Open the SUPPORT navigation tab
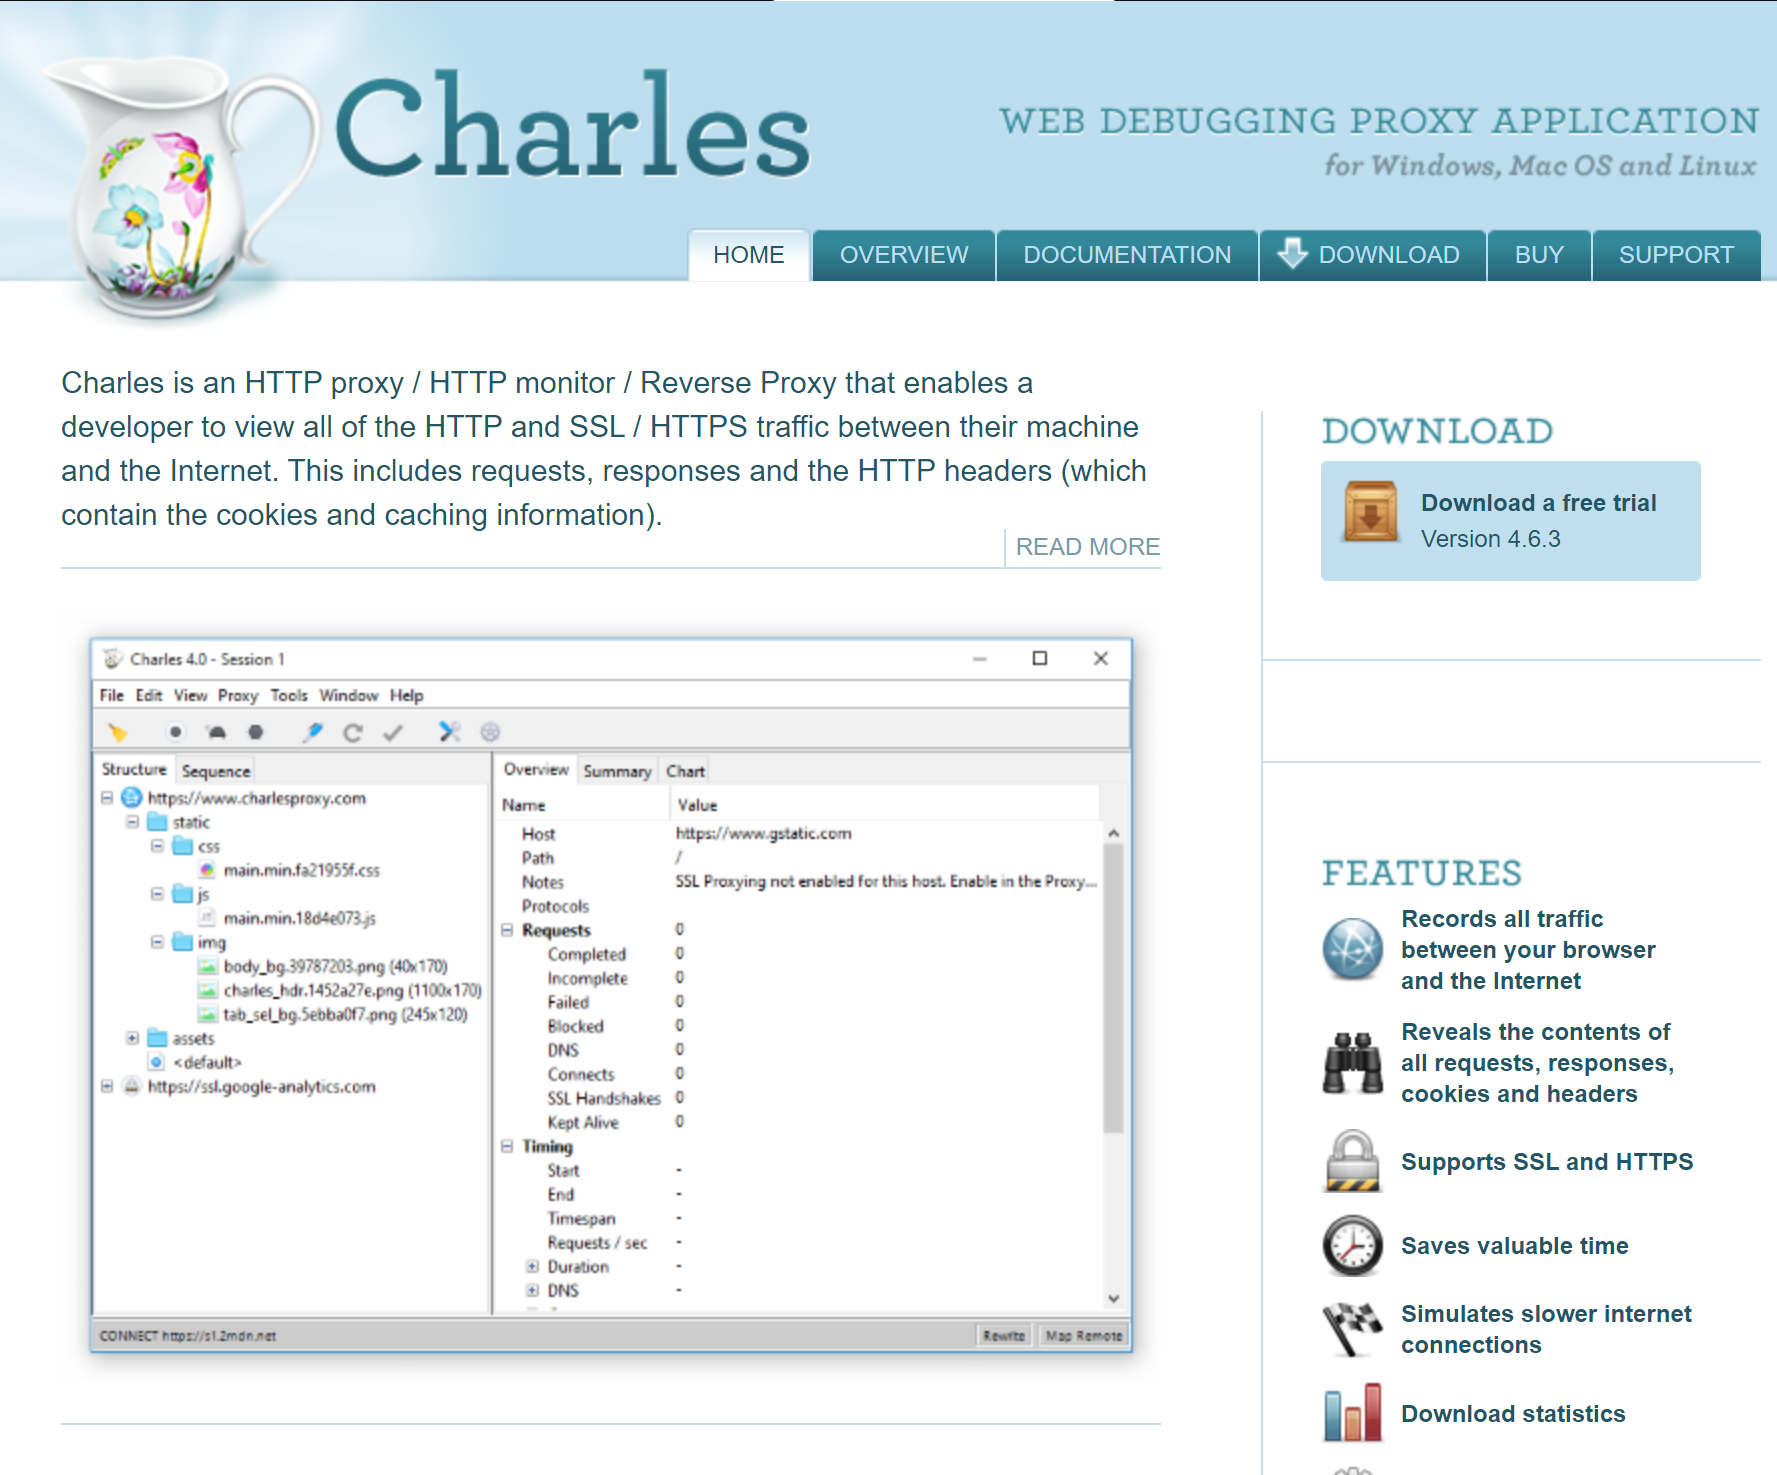The width and height of the screenshot is (1777, 1475). pyautogui.click(x=1676, y=255)
